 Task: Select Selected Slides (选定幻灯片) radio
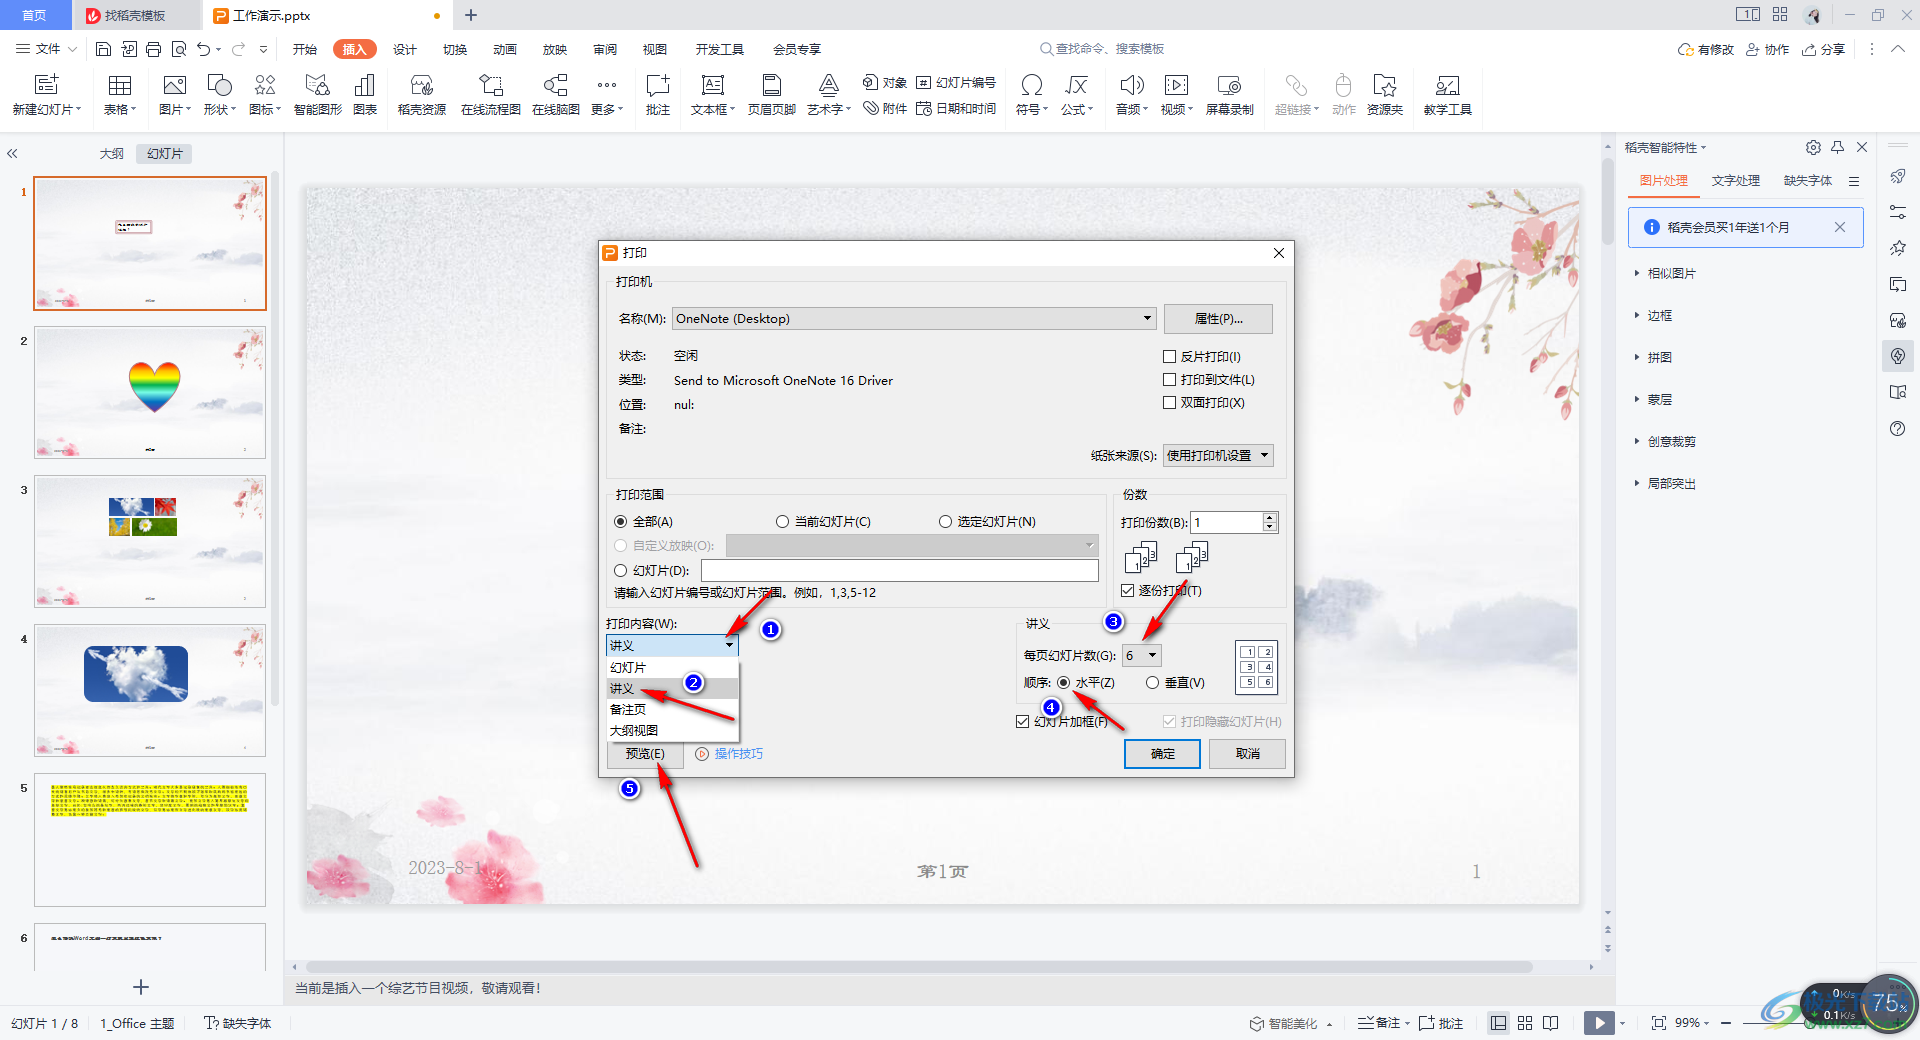point(945,521)
